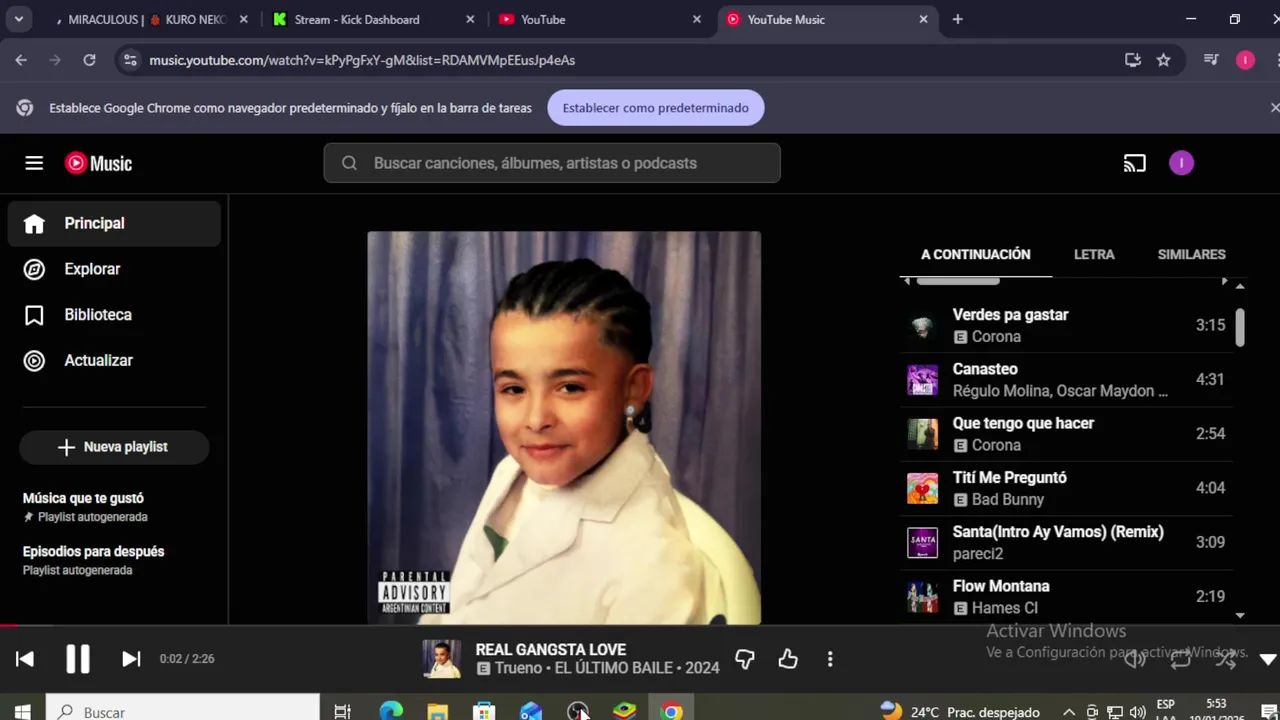This screenshot has width=1280, height=720.
Task: Click the Verdes pa gastar thumbnail
Action: point(922,326)
